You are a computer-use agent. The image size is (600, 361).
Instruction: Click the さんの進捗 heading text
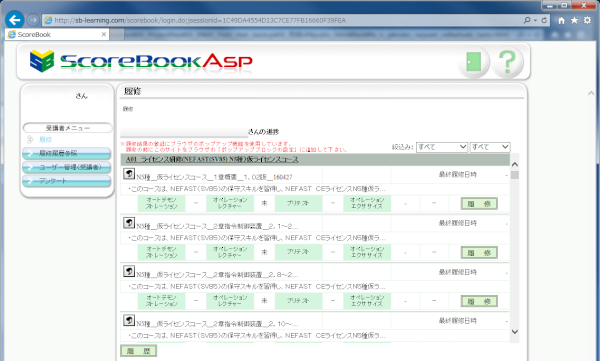[x=263, y=132]
